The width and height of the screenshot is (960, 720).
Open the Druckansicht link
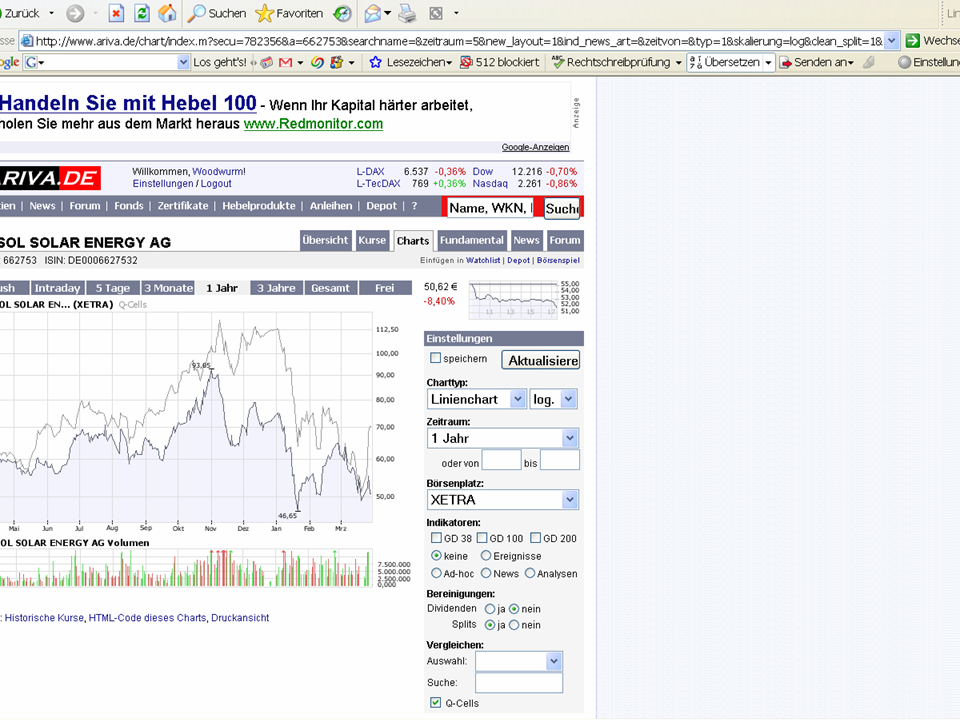[240, 618]
